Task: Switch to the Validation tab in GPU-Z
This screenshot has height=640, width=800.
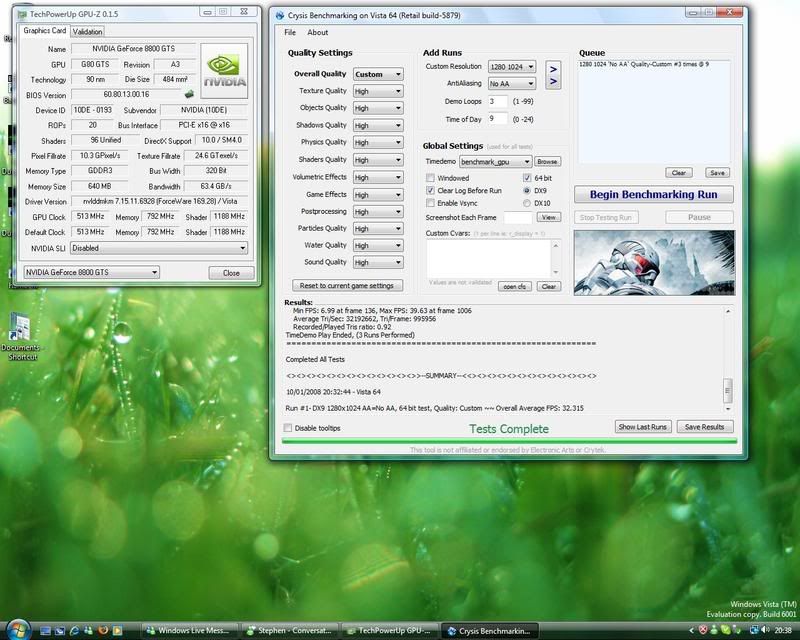Action: 87,32
